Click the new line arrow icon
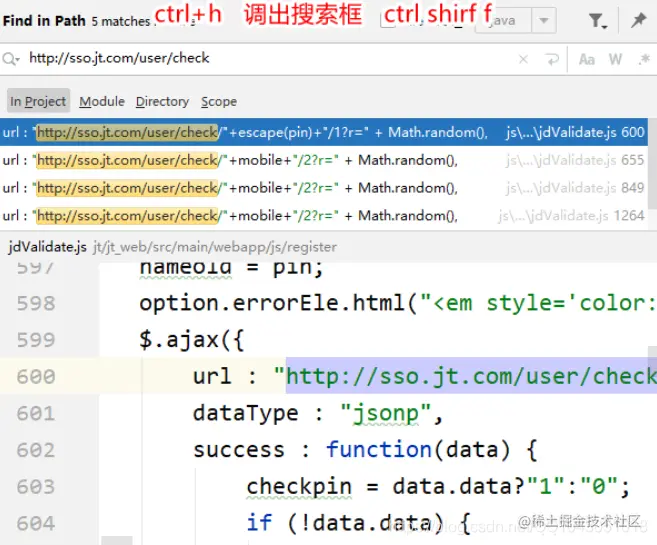The image size is (657, 545). tap(553, 59)
